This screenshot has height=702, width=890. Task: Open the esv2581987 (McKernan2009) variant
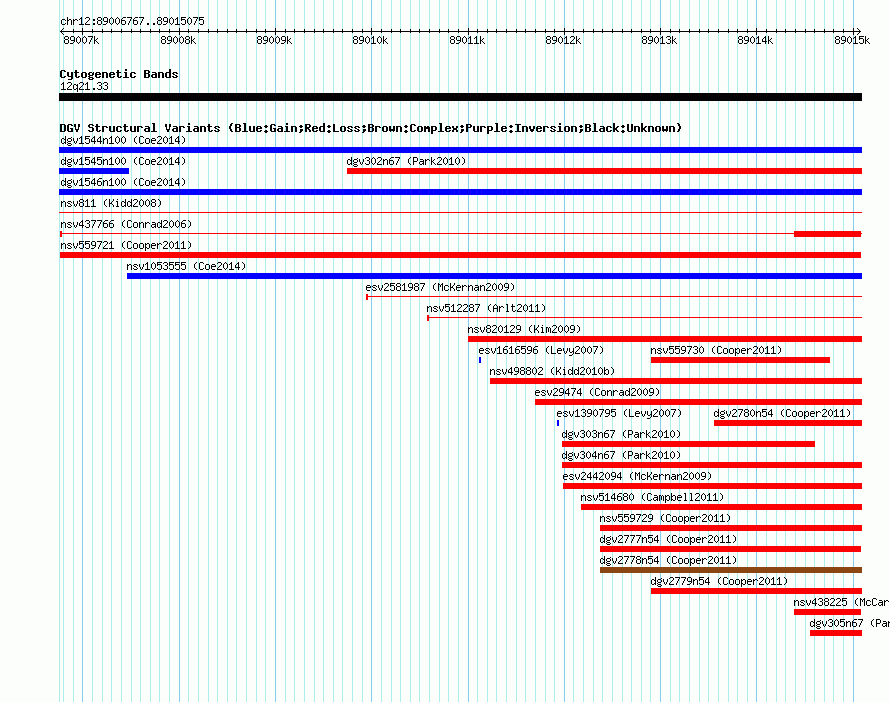[x=440, y=287]
